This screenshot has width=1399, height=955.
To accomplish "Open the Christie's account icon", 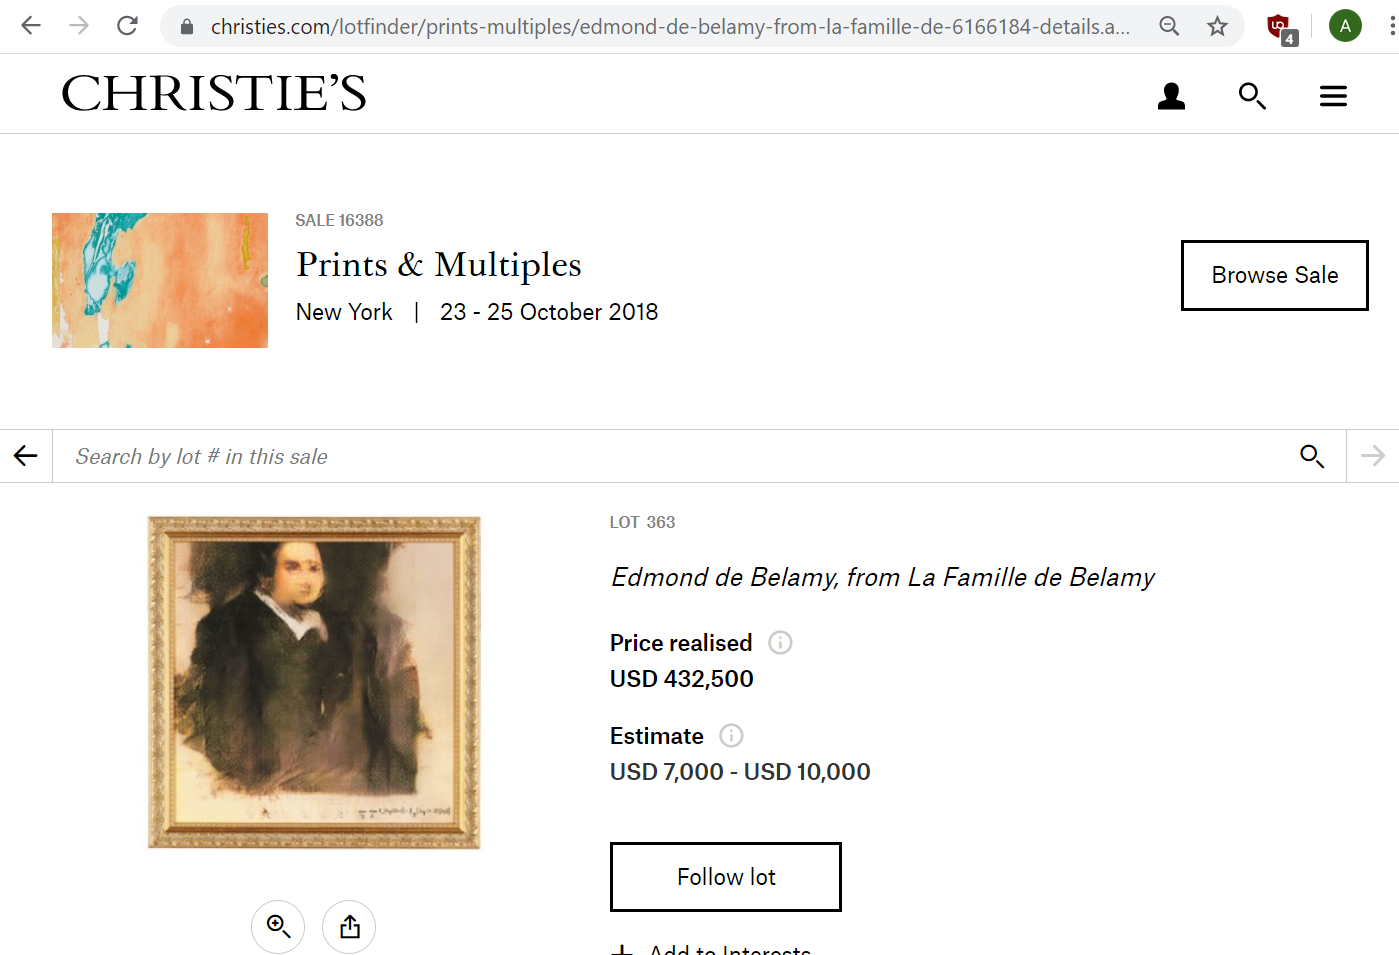I will click(x=1171, y=96).
